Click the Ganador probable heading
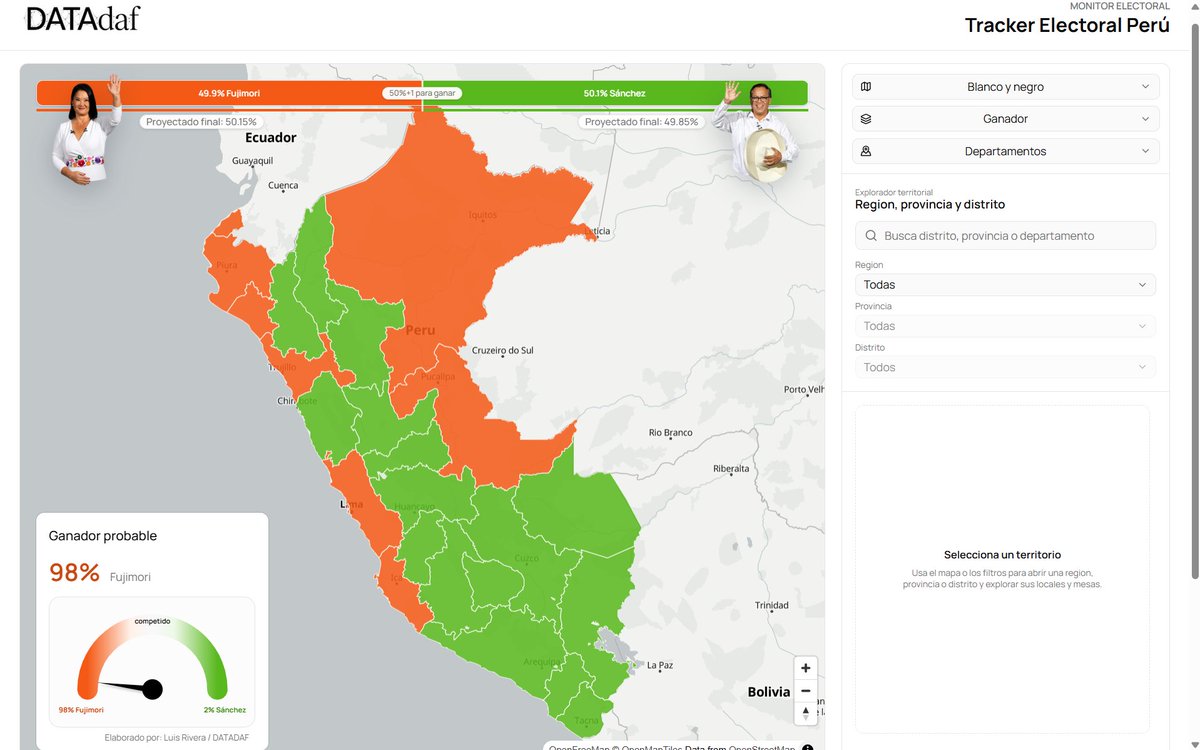Image resolution: width=1200 pixels, height=750 pixels. click(103, 536)
